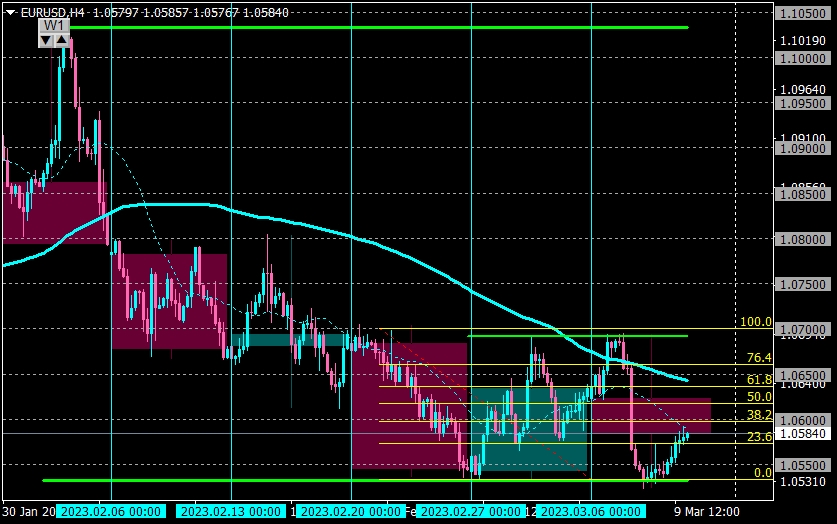Click the 1.05500 price scale label

(803, 465)
